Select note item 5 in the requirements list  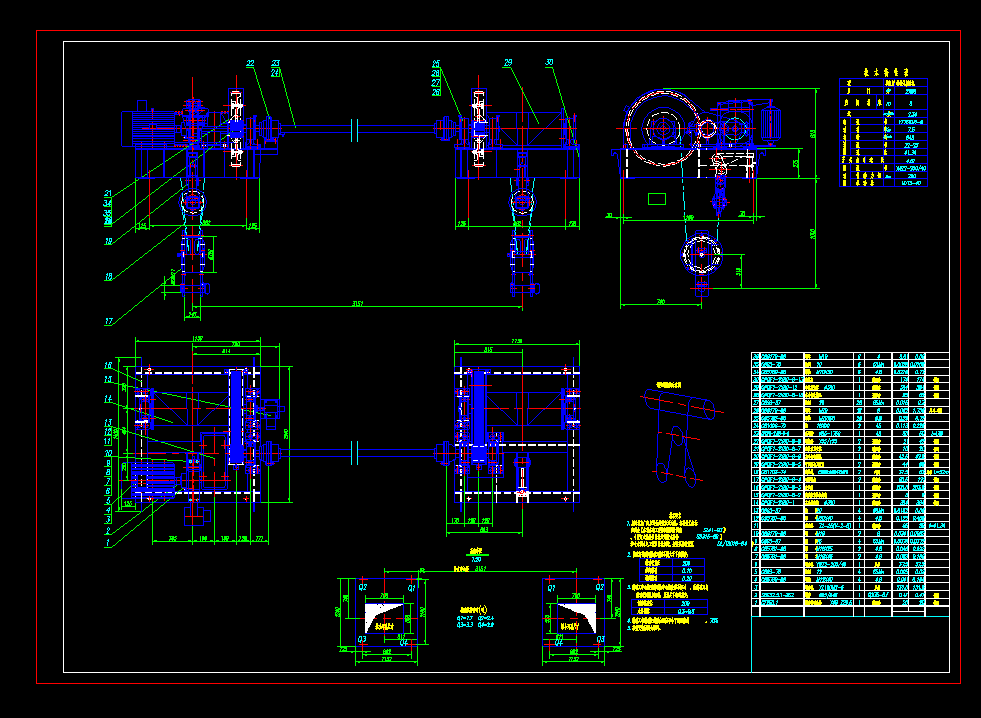(x=645, y=628)
